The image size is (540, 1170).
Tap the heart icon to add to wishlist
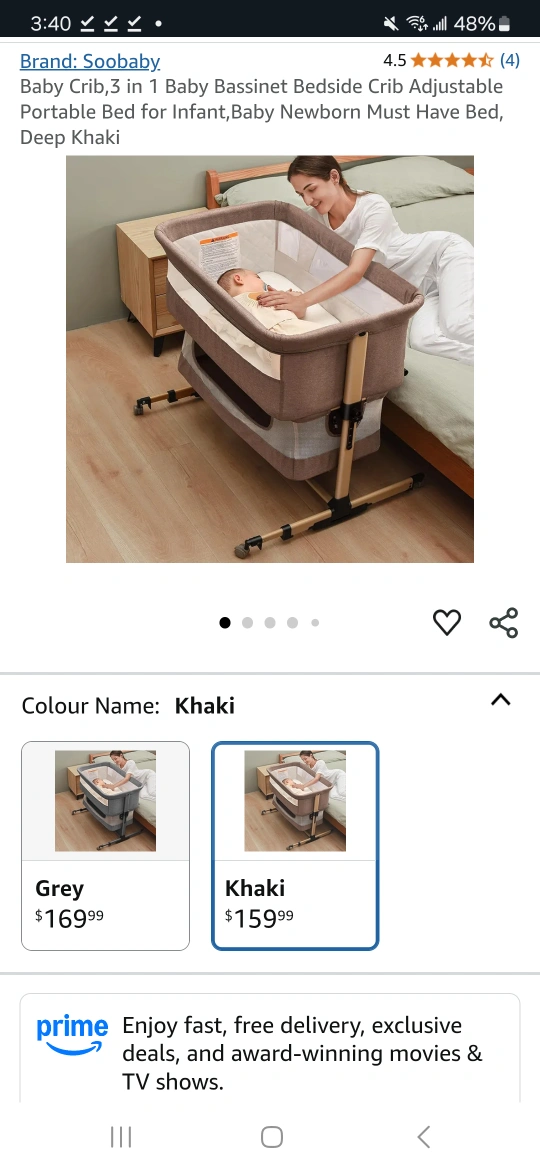[x=447, y=622]
